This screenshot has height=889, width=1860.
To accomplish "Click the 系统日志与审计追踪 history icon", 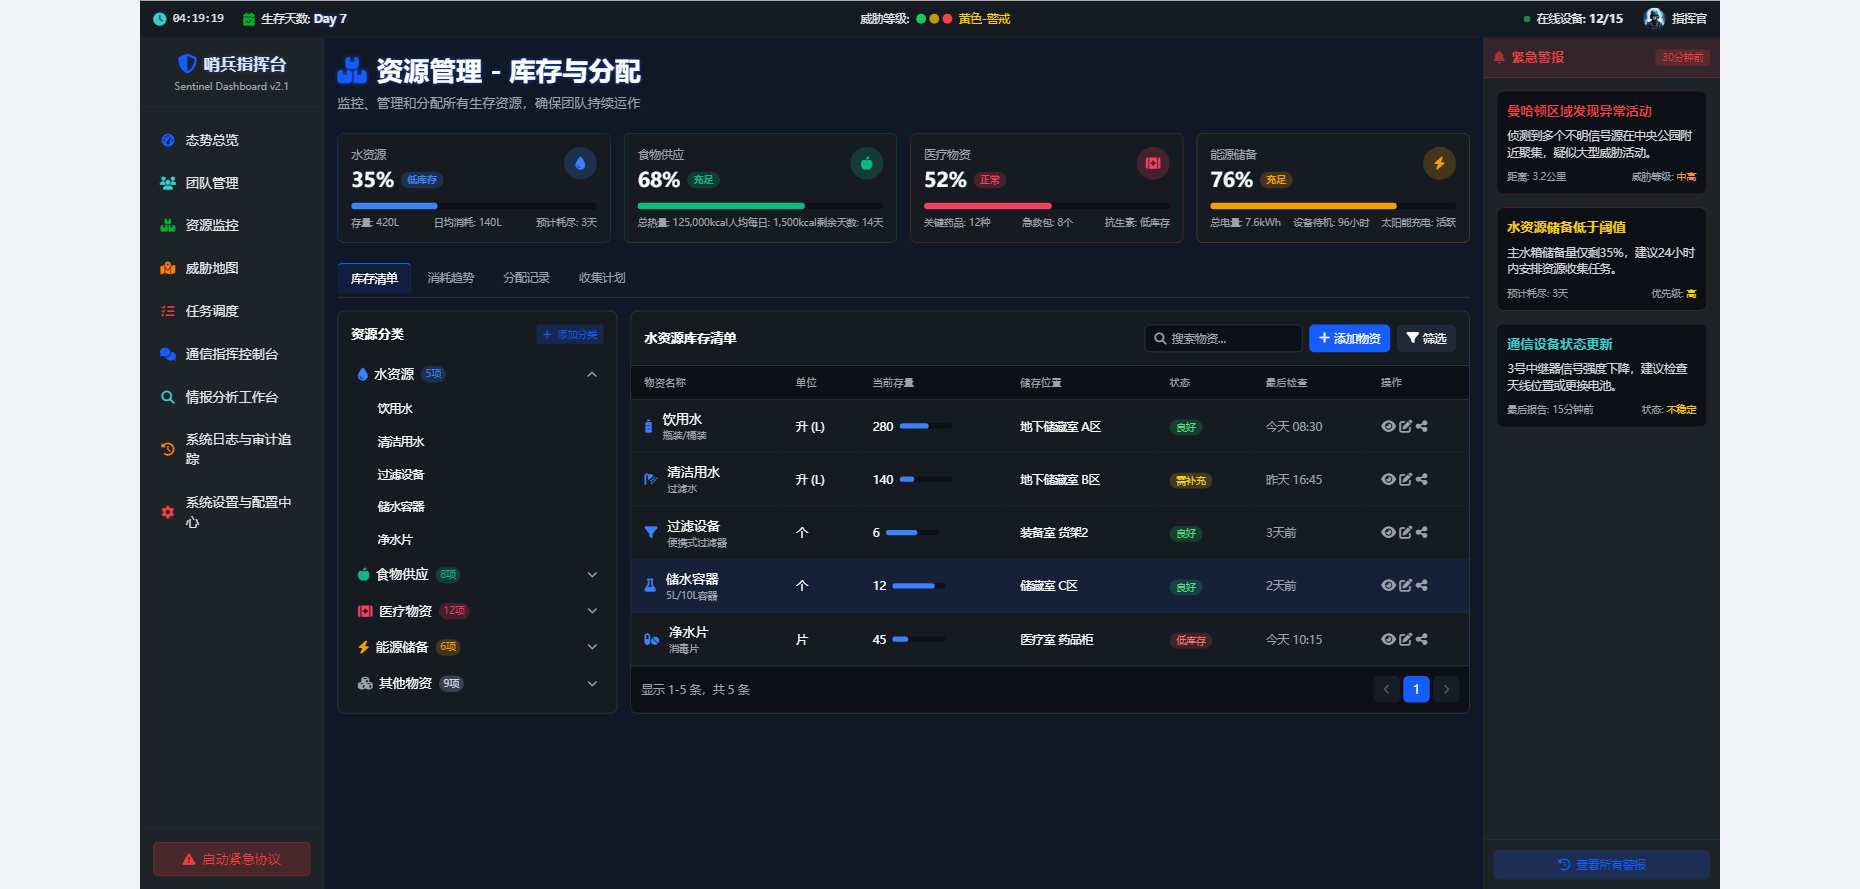I will (168, 449).
